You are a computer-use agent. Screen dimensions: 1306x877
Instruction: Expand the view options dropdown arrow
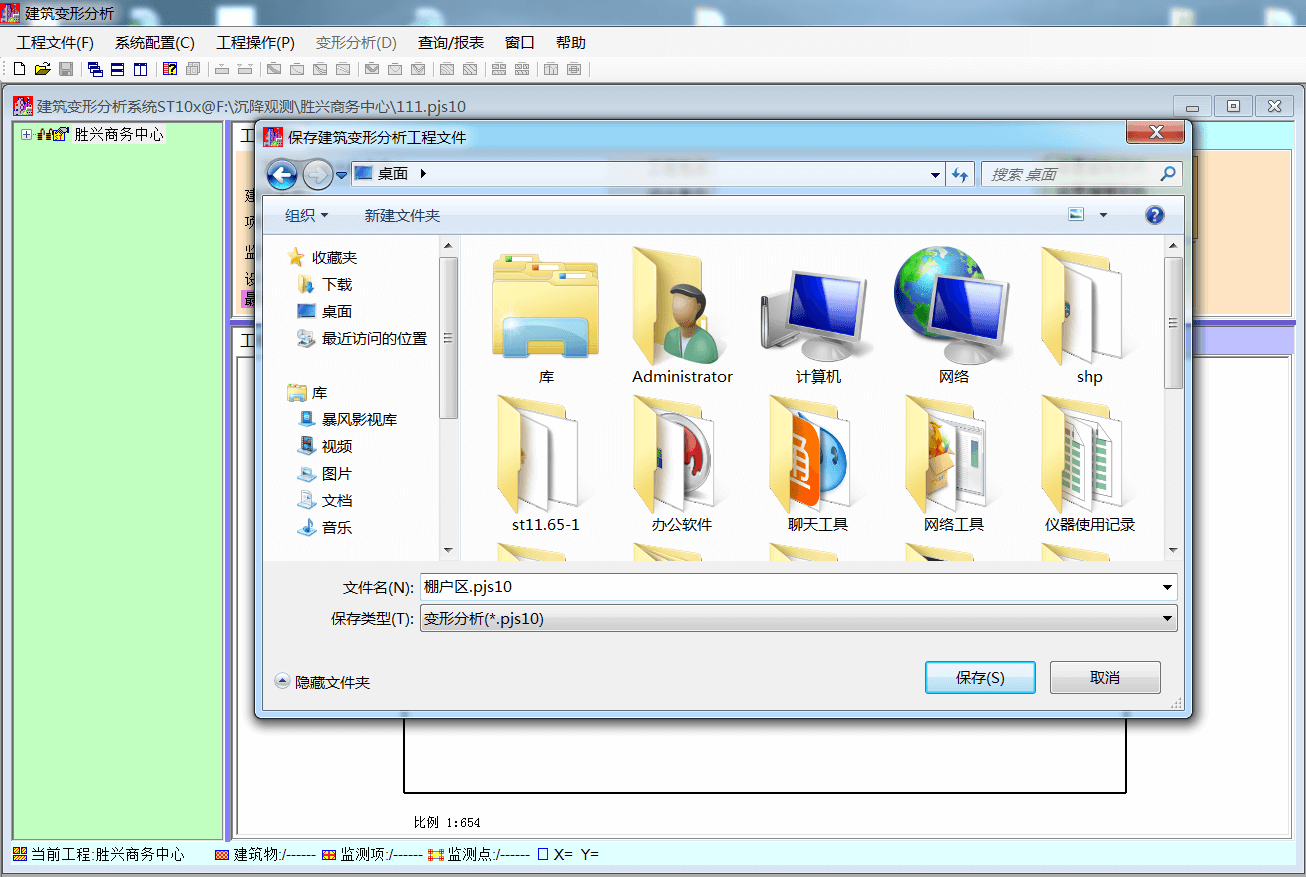click(x=1103, y=215)
